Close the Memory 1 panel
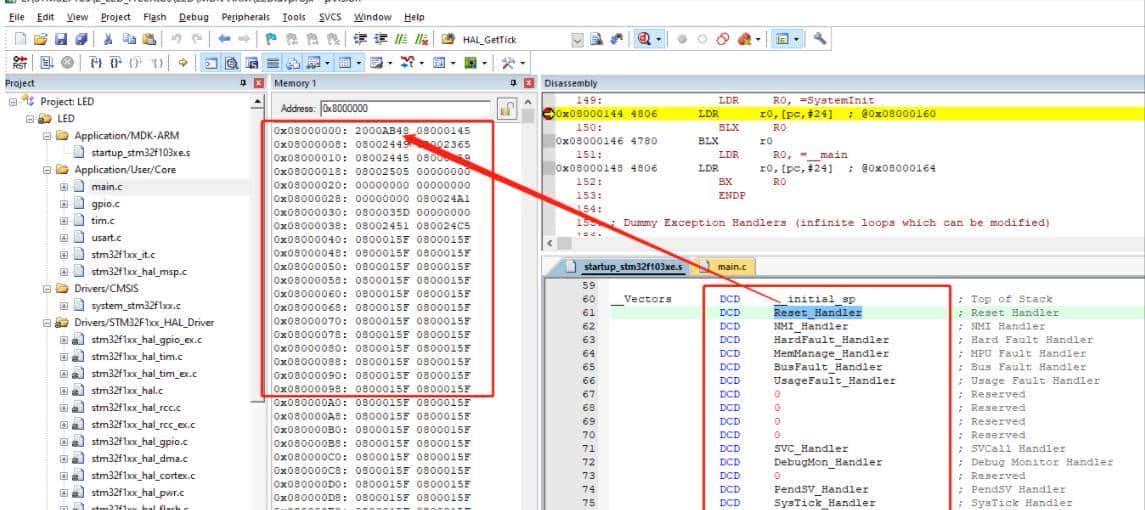The width and height of the screenshot is (1145, 510). pyautogui.click(x=528, y=83)
